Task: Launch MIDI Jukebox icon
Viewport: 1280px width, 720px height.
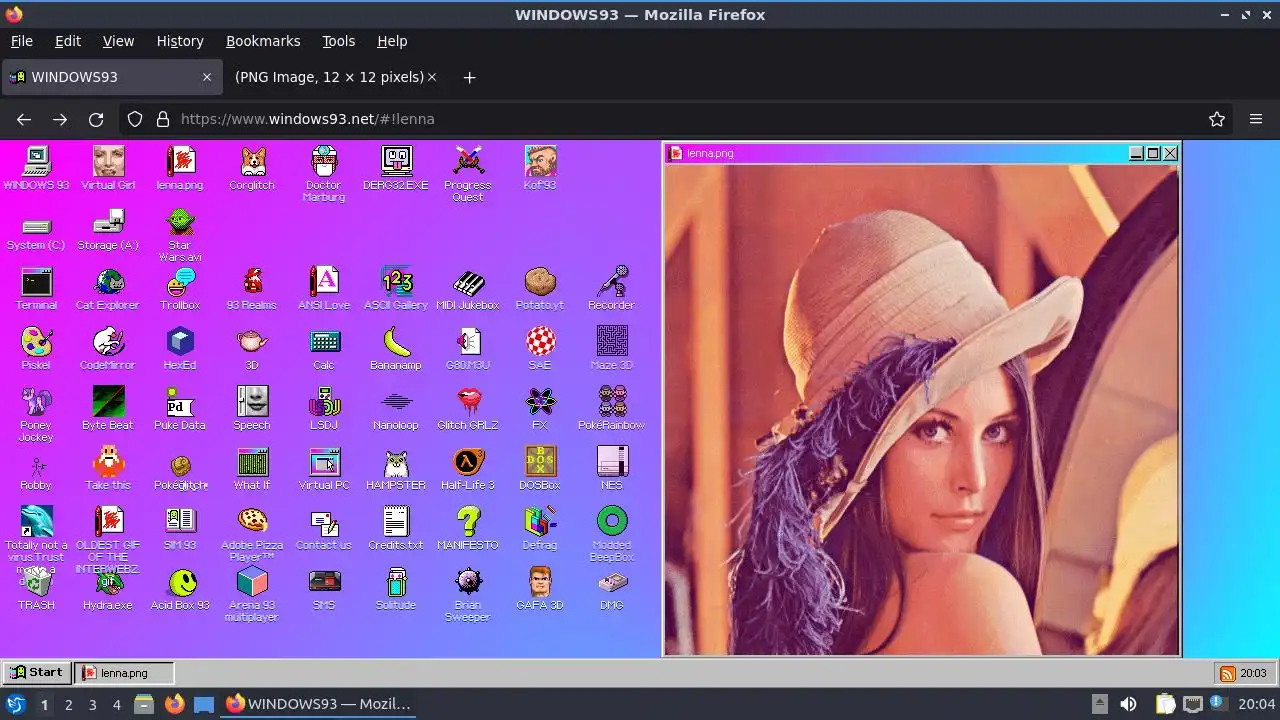Action: [x=468, y=282]
